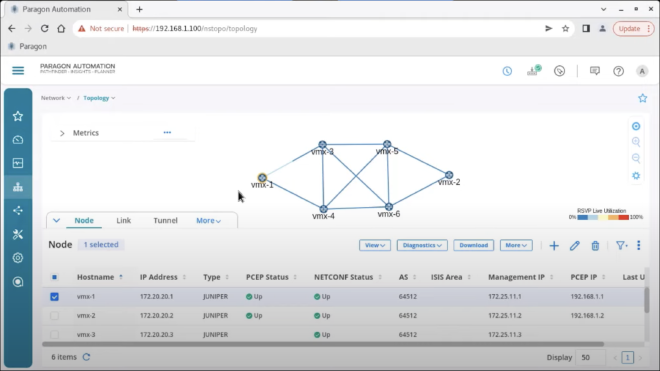
Task: Open Dashboard gauge icon in sidebar
Action: 18,140
